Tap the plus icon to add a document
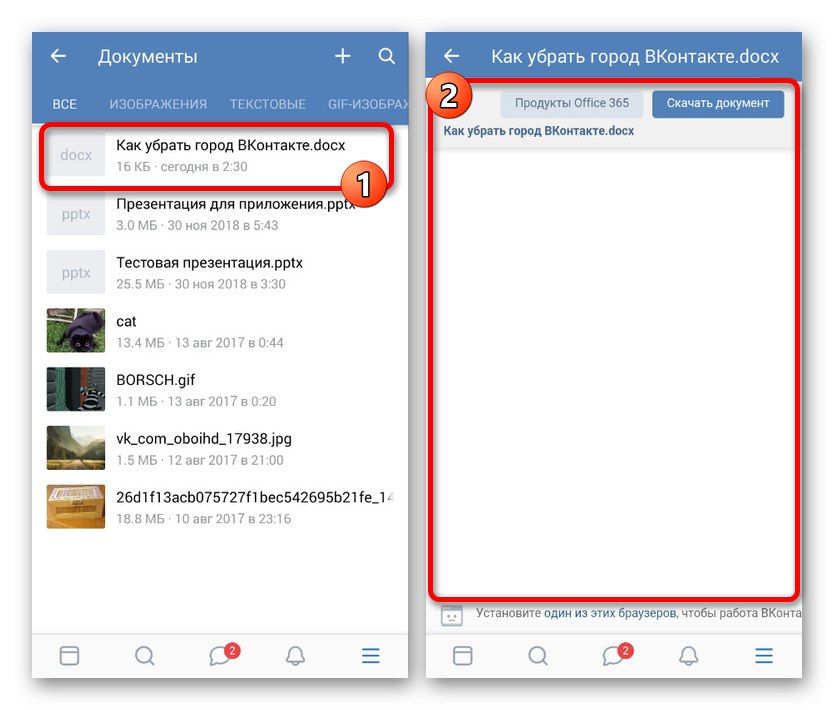This screenshot has width=834, height=710. point(342,57)
